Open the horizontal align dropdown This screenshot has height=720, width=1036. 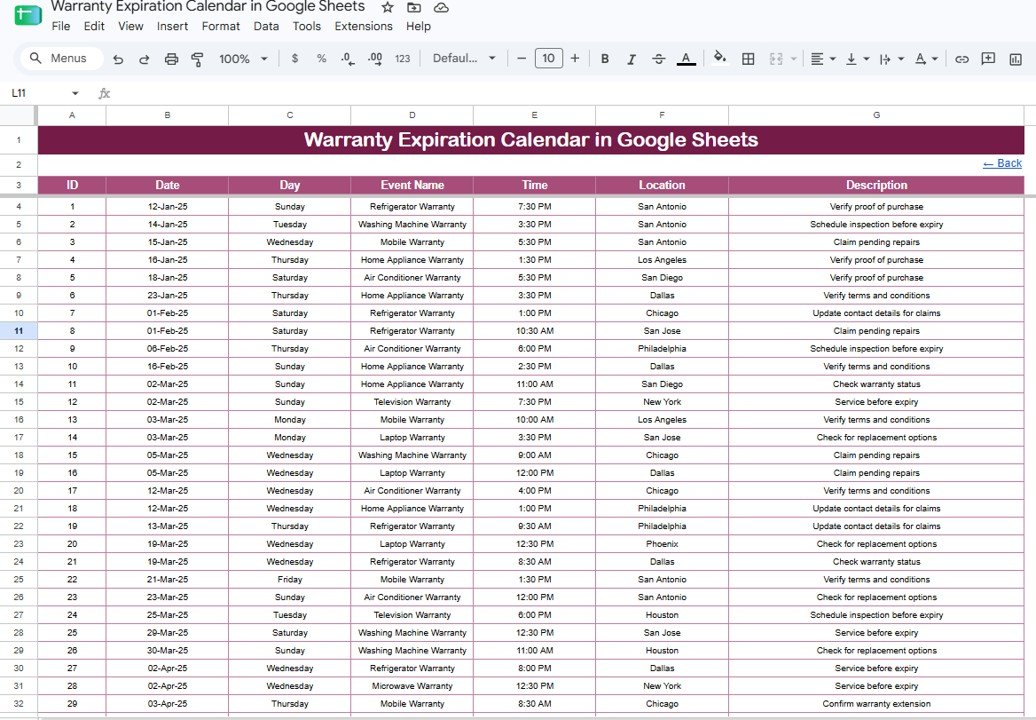pyautogui.click(x=823, y=59)
